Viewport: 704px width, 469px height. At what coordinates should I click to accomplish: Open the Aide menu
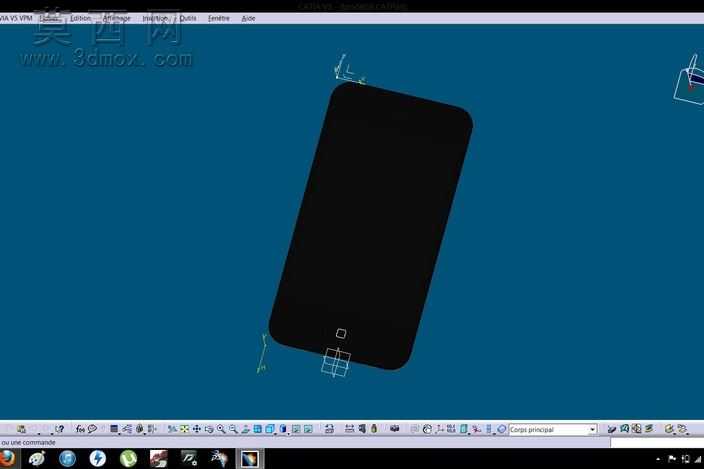click(248, 18)
